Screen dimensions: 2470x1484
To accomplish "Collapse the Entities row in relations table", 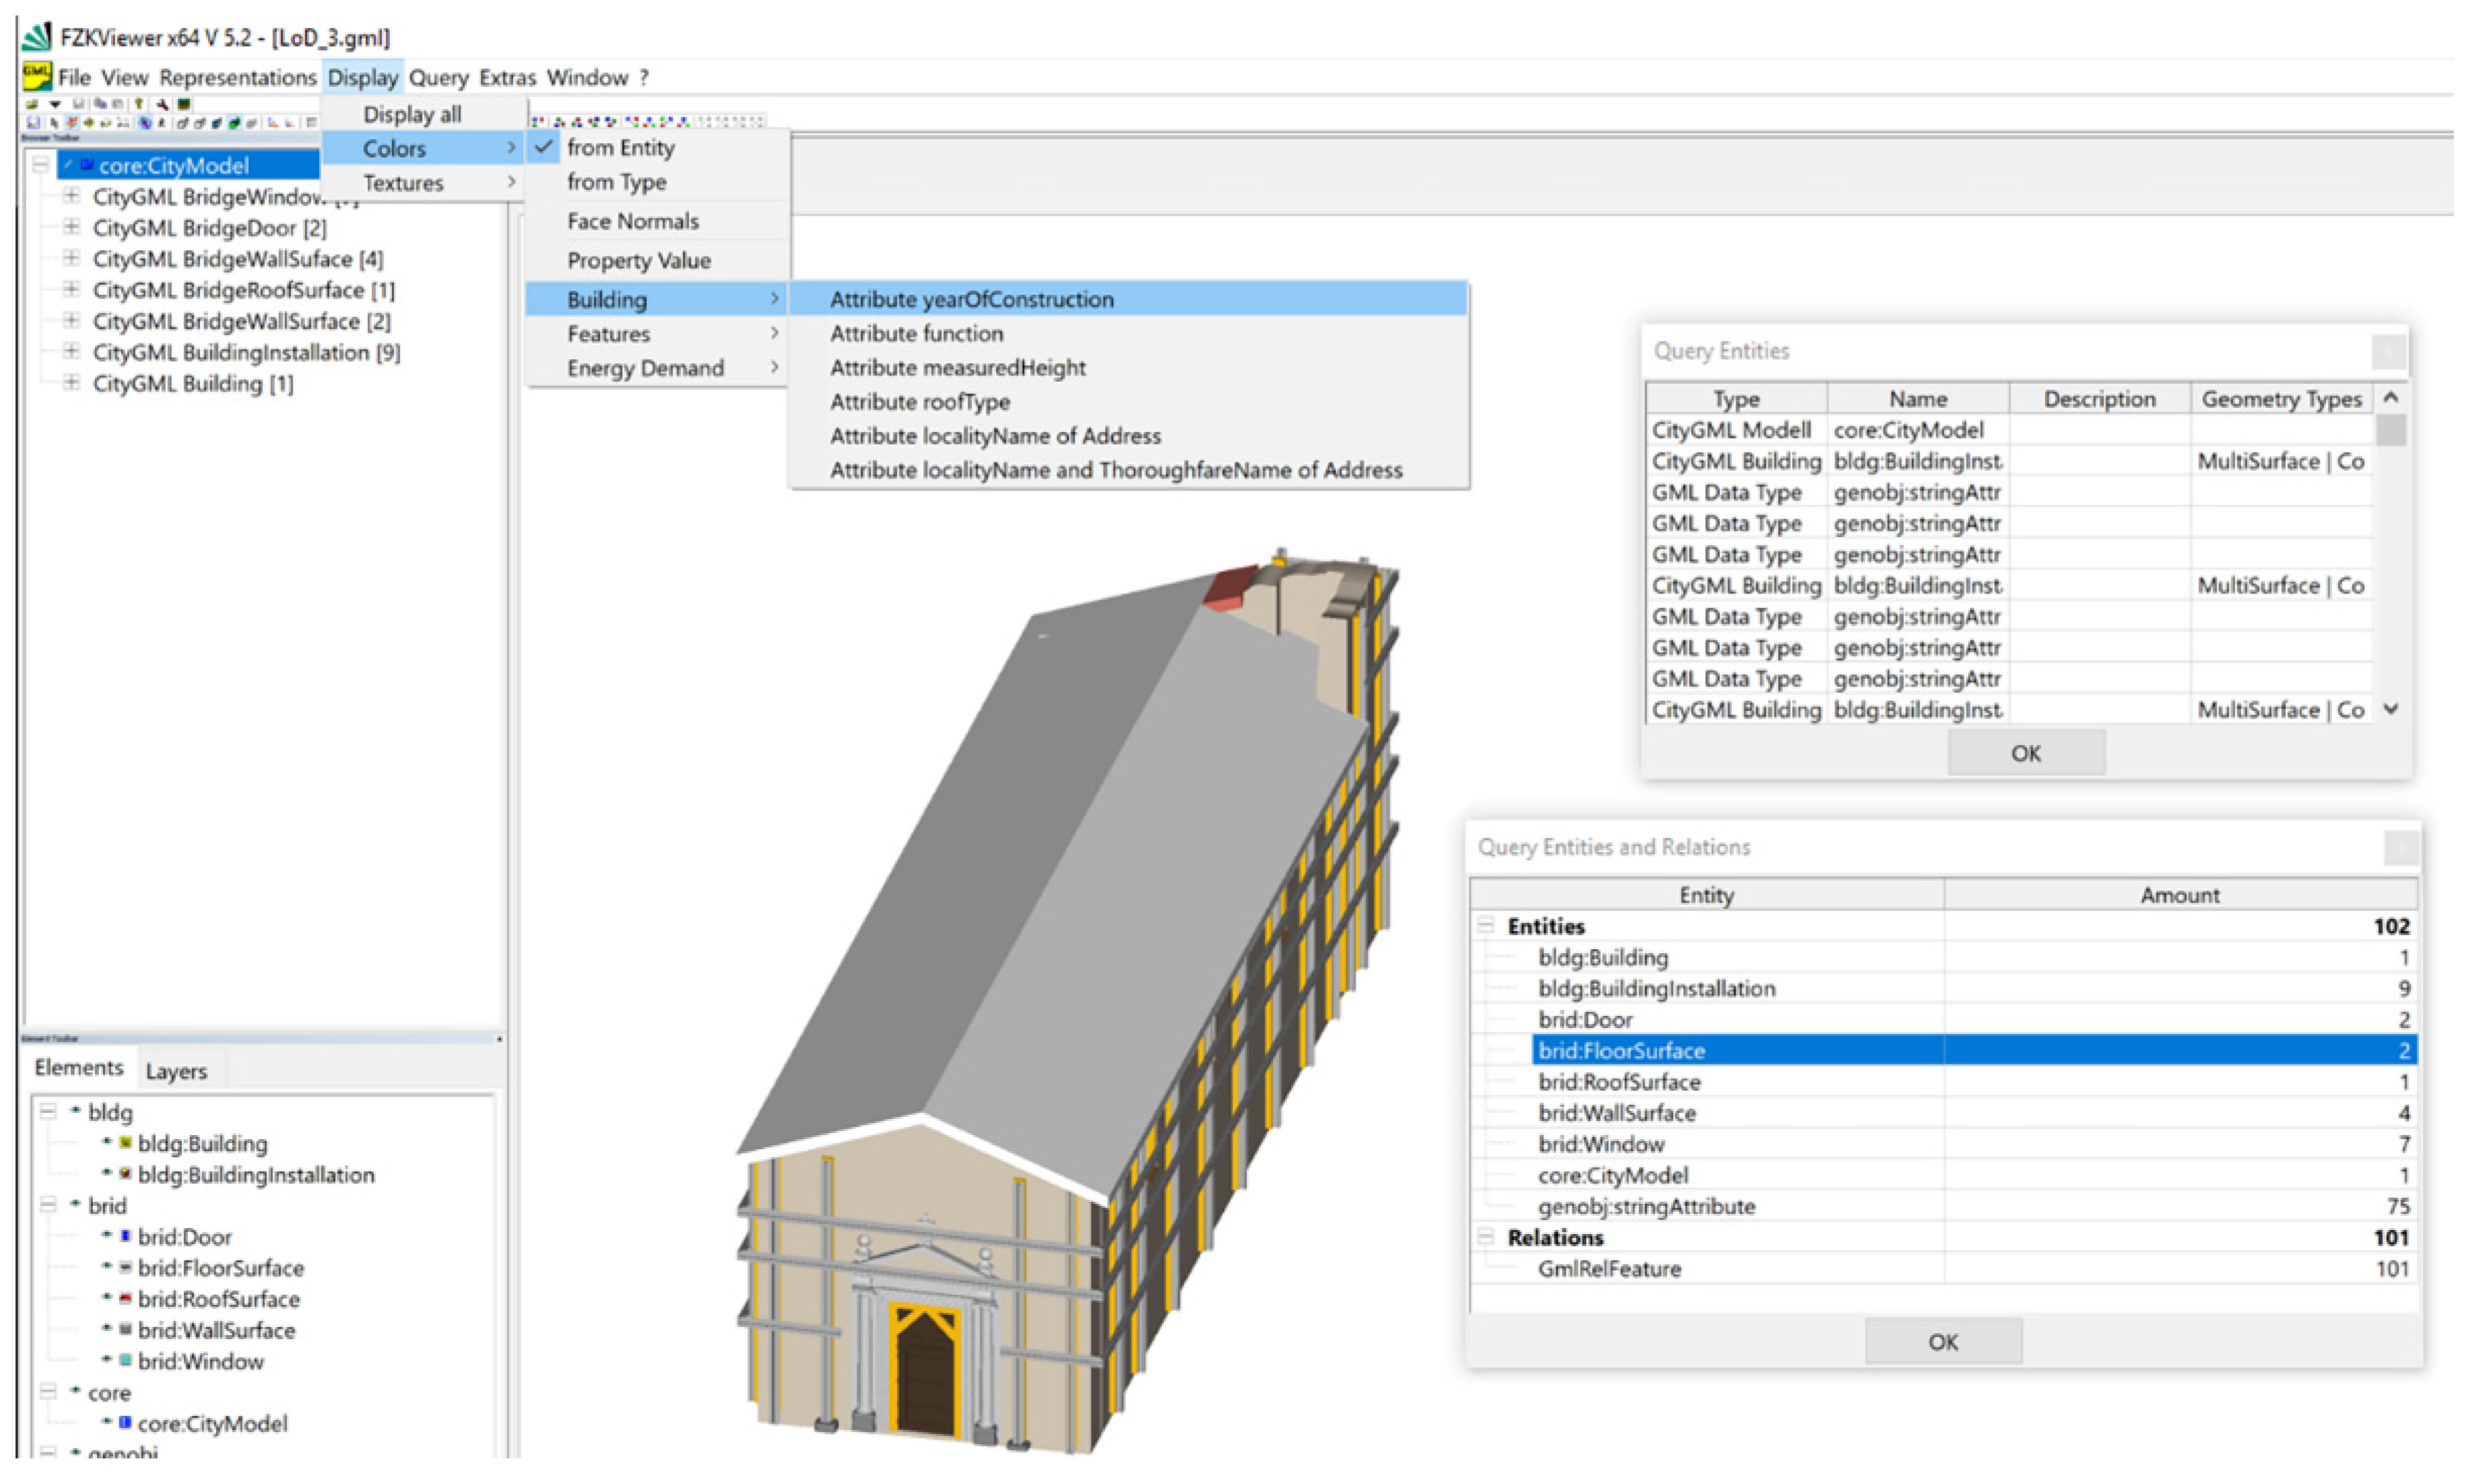I will (x=1485, y=926).
